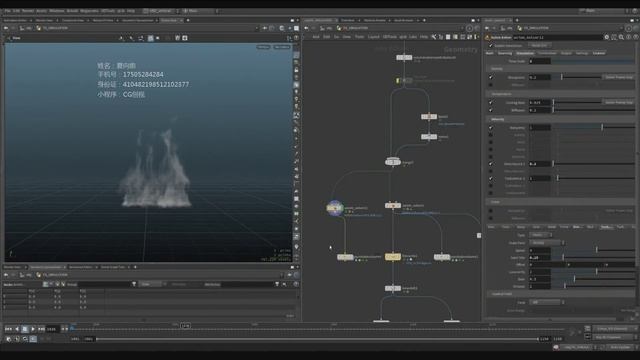The height and width of the screenshot is (360, 640).
Task: Select the circular highlighted node in network
Action: [x=335, y=208]
